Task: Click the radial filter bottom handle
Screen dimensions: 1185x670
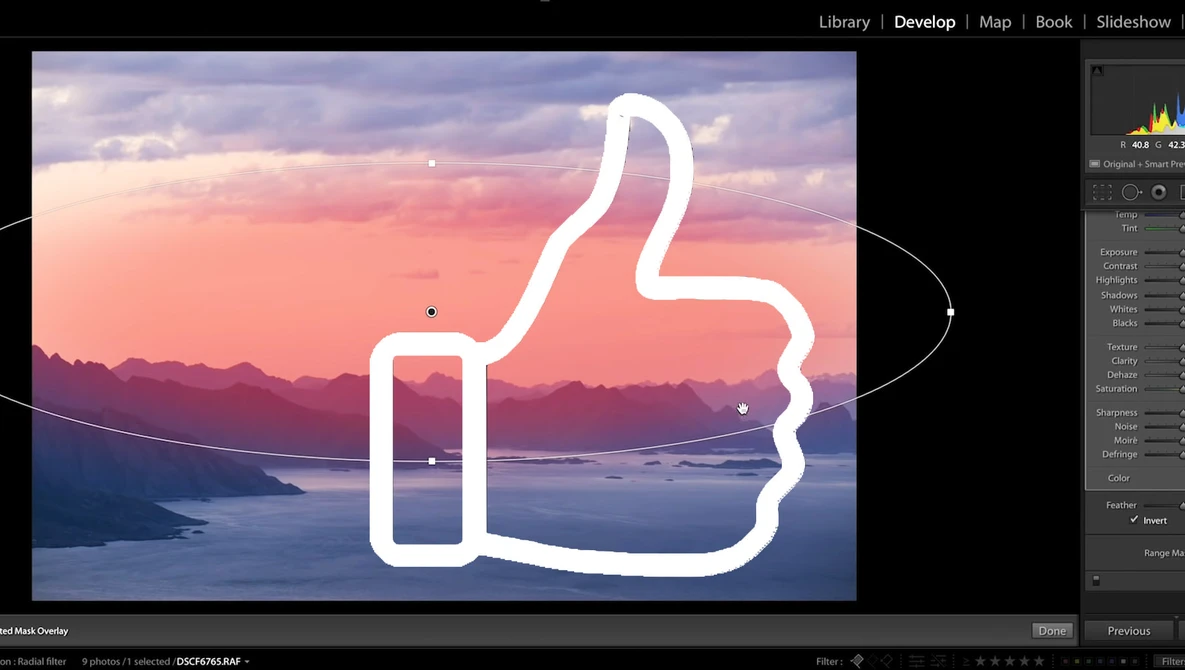Action: 432,461
